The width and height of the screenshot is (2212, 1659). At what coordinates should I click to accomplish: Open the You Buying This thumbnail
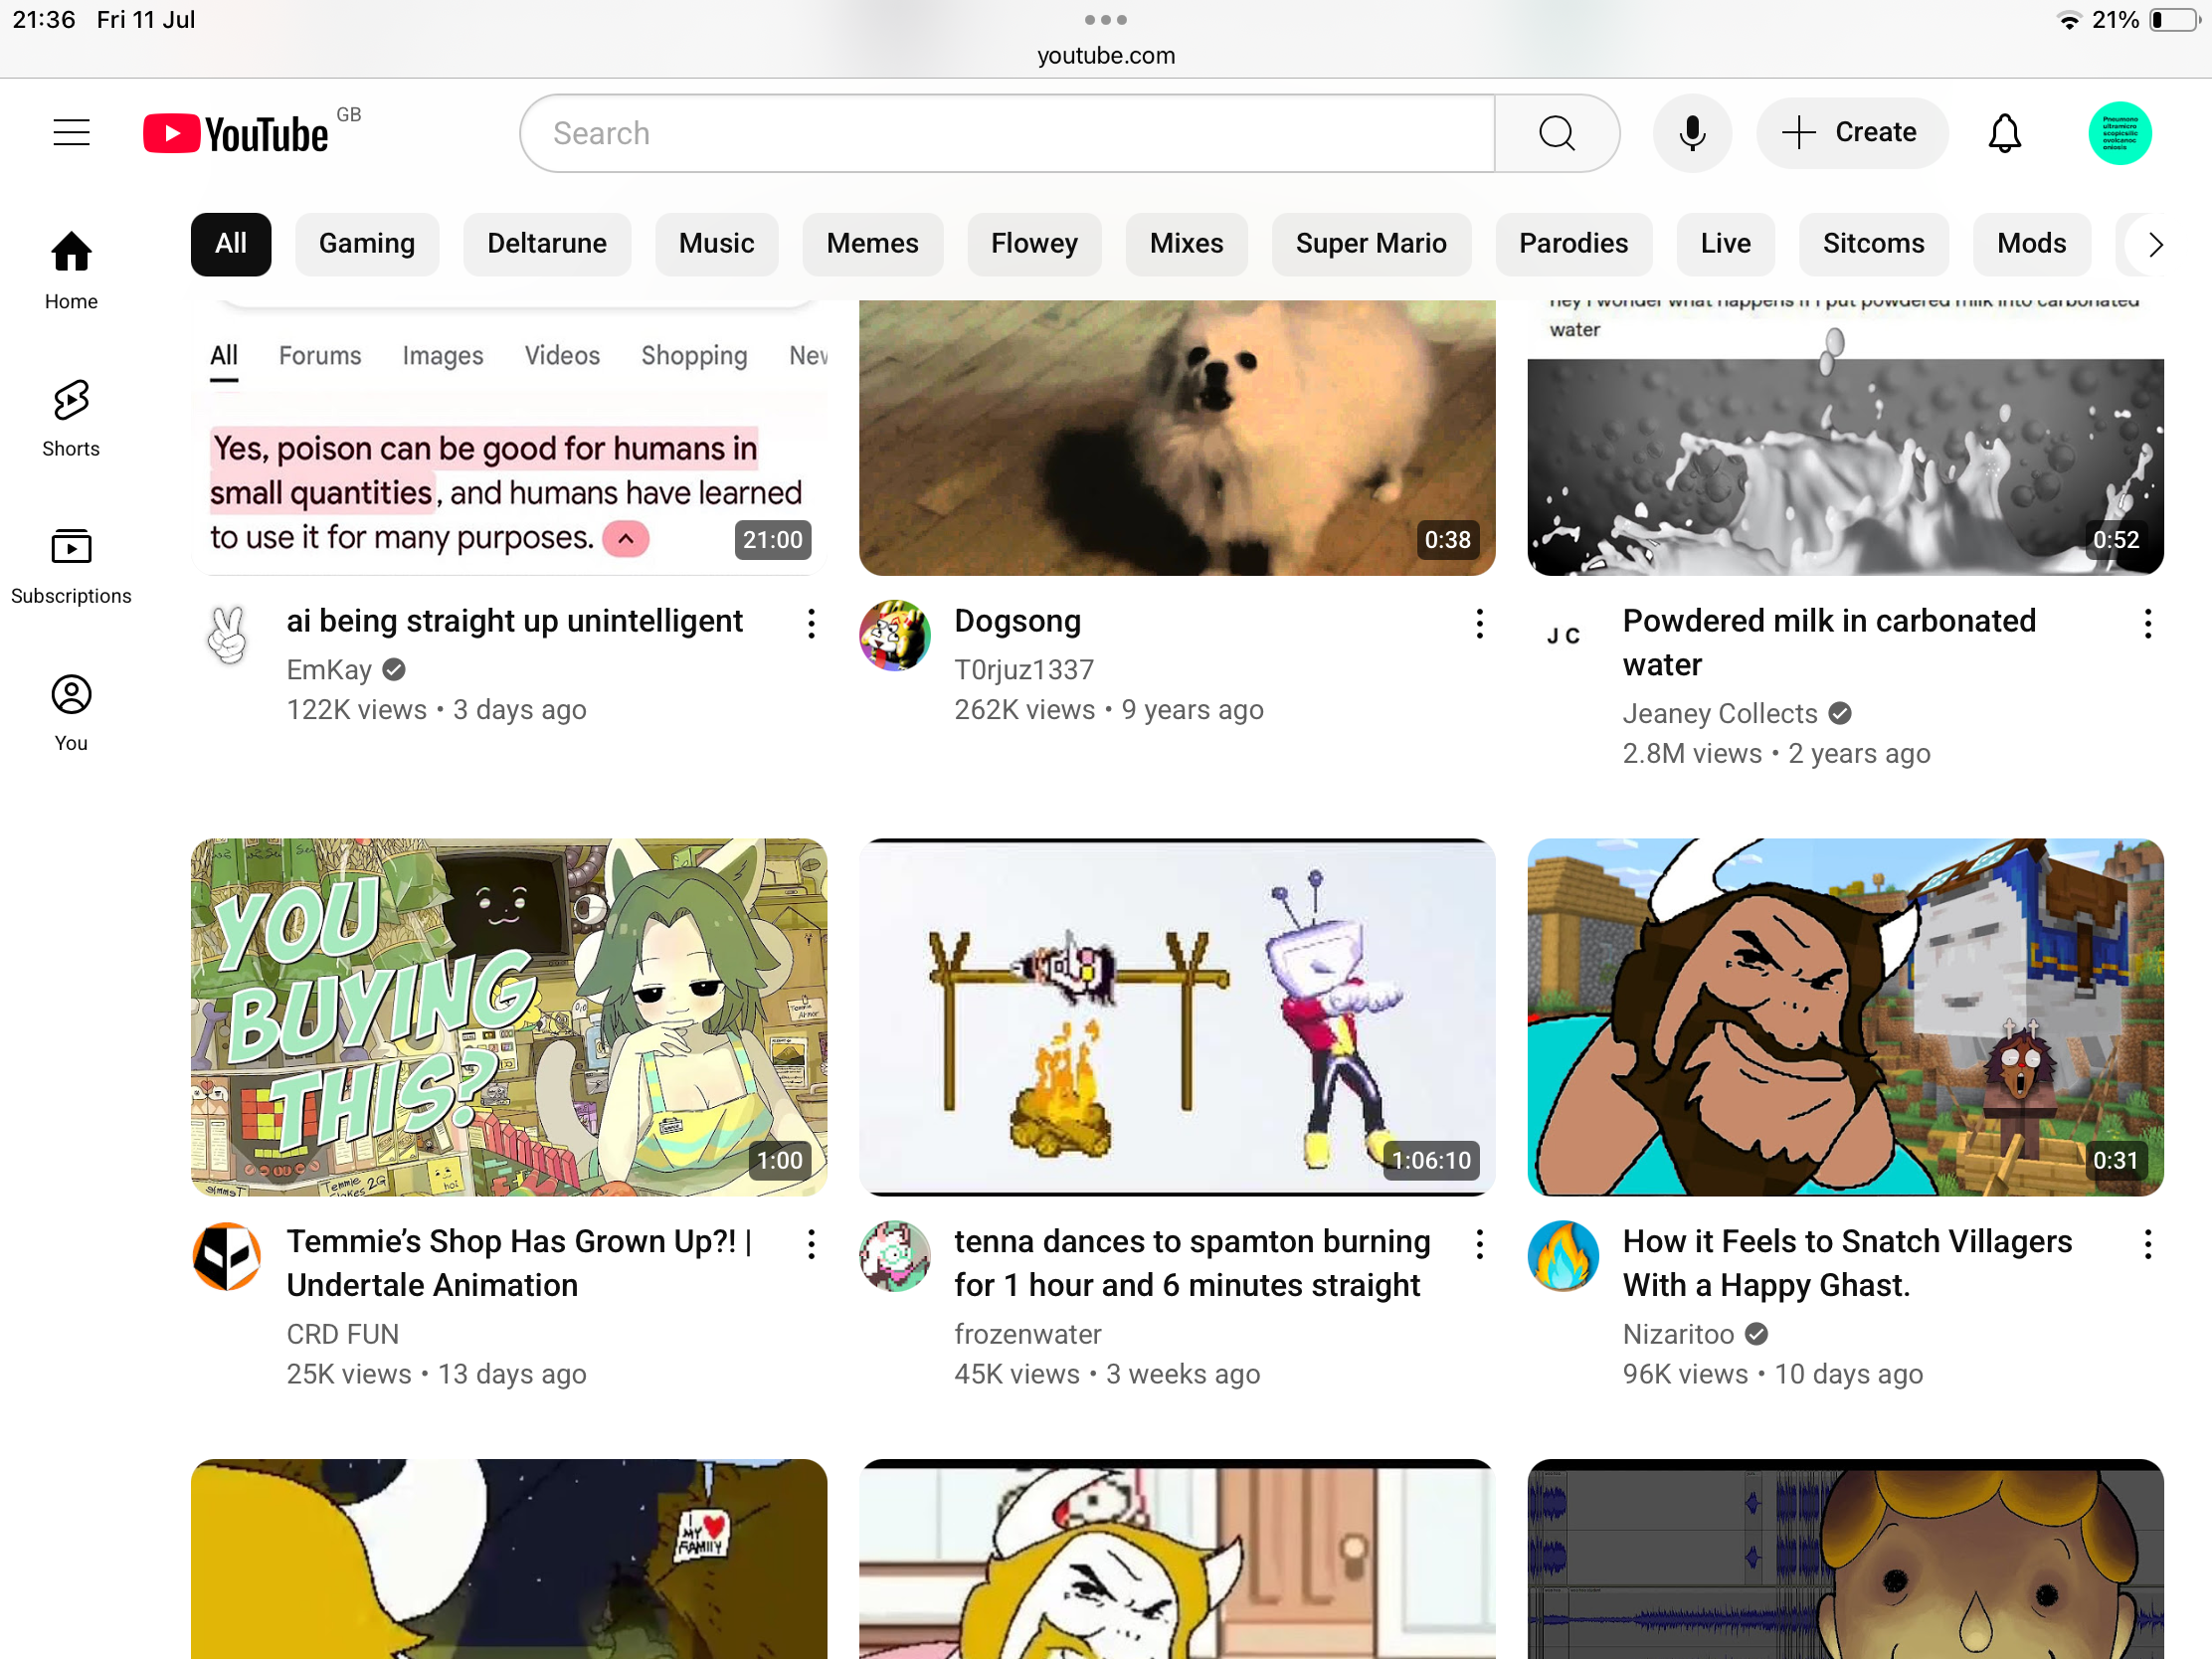(509, 1017)
